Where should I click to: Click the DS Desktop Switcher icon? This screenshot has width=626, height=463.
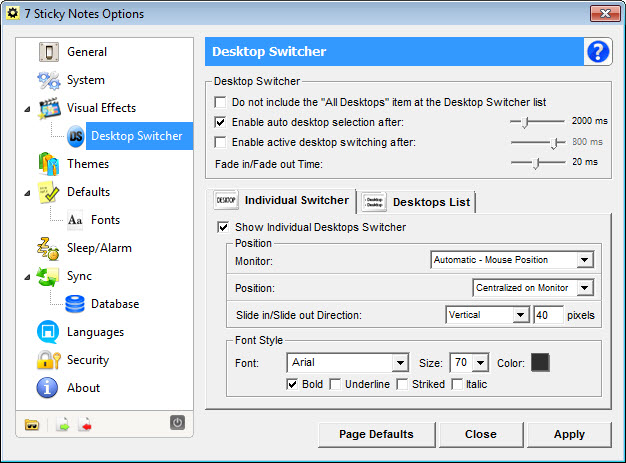point(75,136)
